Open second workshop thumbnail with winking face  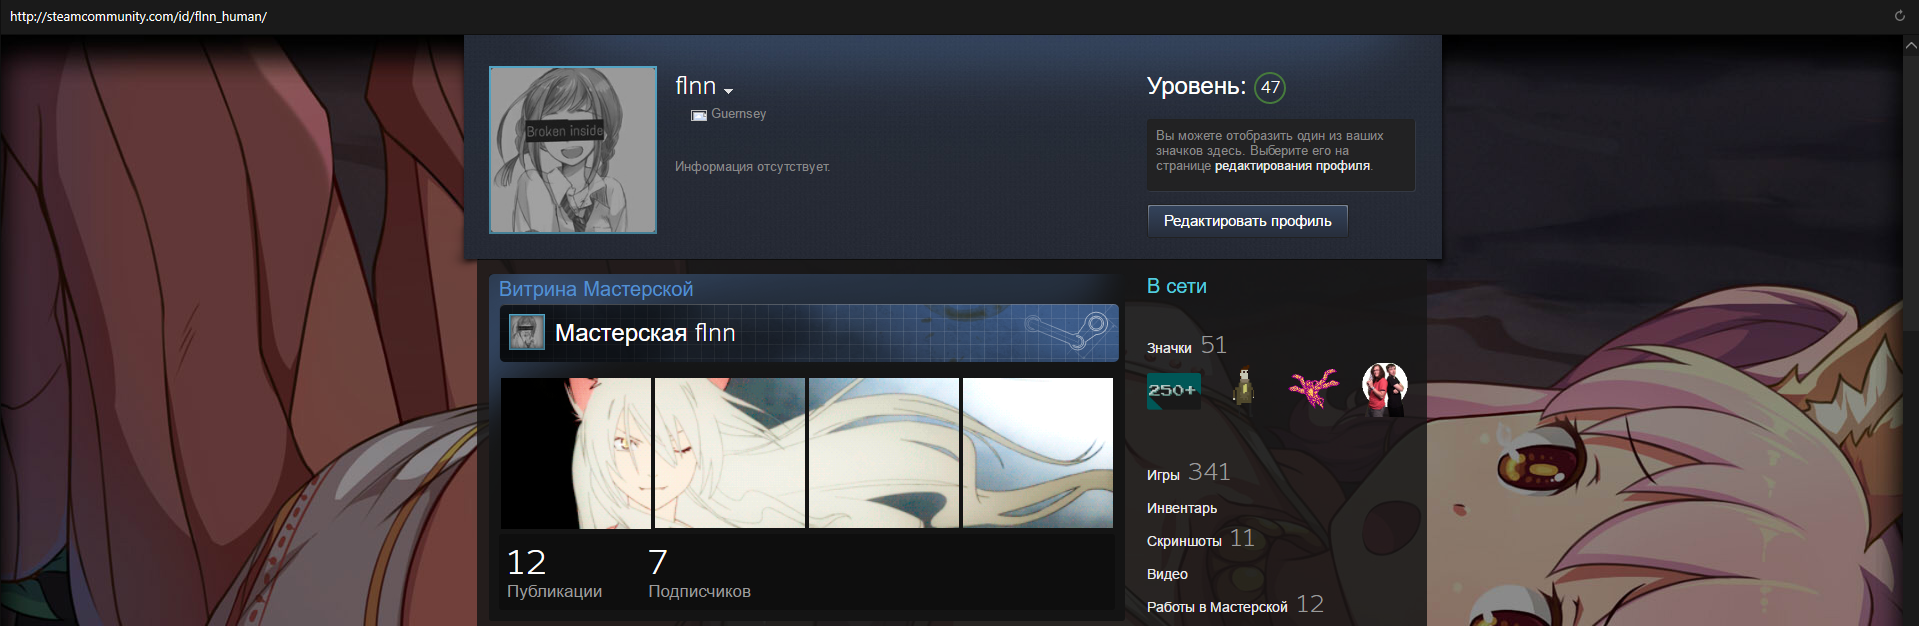pos(730,453)
